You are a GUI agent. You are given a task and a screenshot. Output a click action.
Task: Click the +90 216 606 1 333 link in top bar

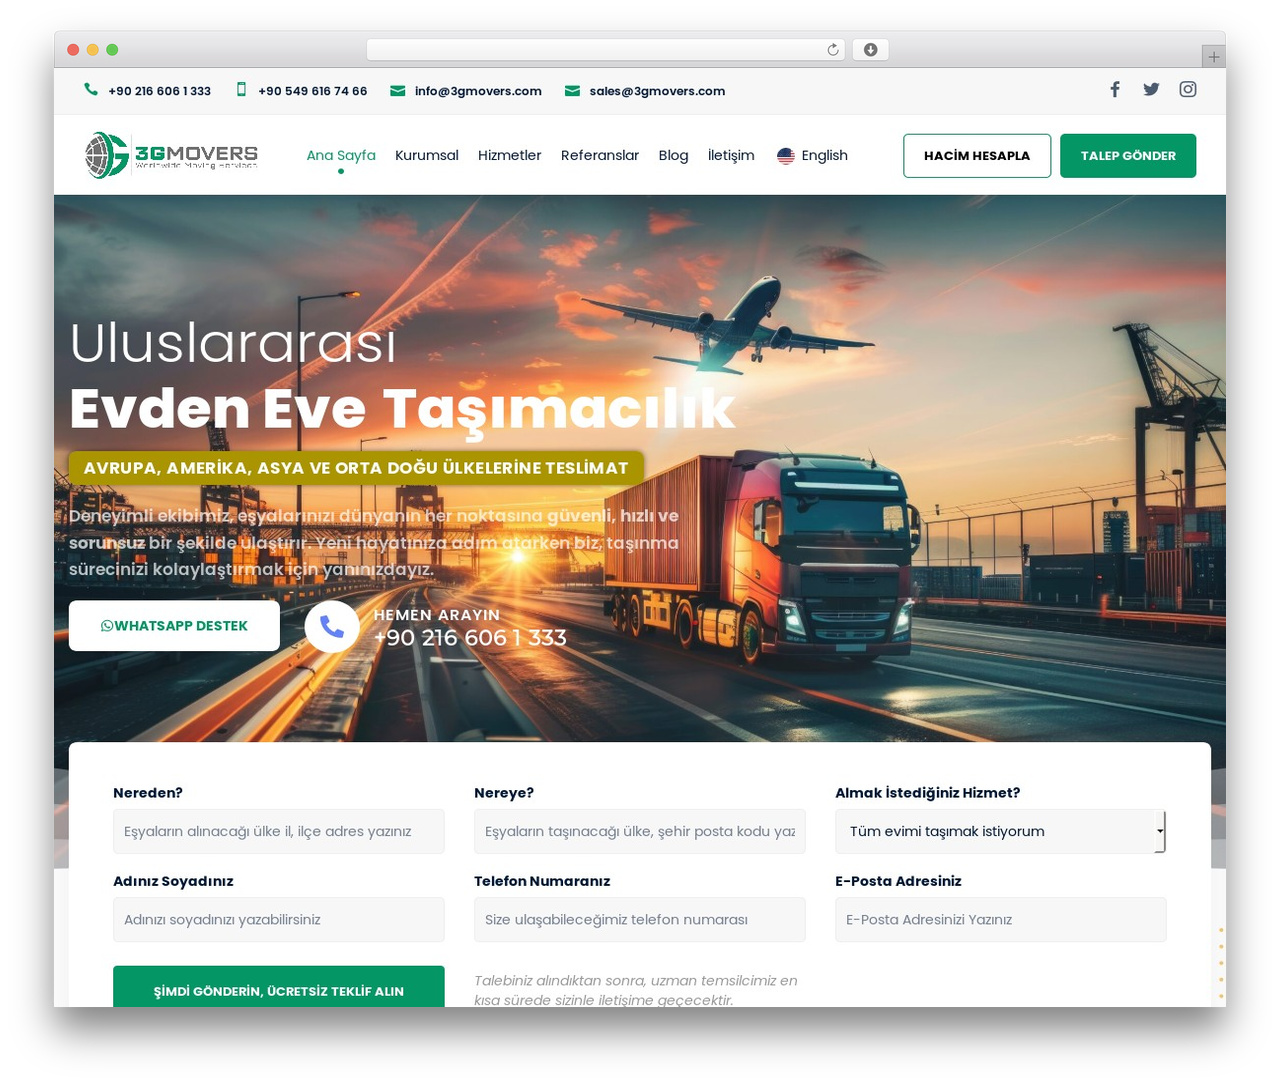(x=160, y=91)
